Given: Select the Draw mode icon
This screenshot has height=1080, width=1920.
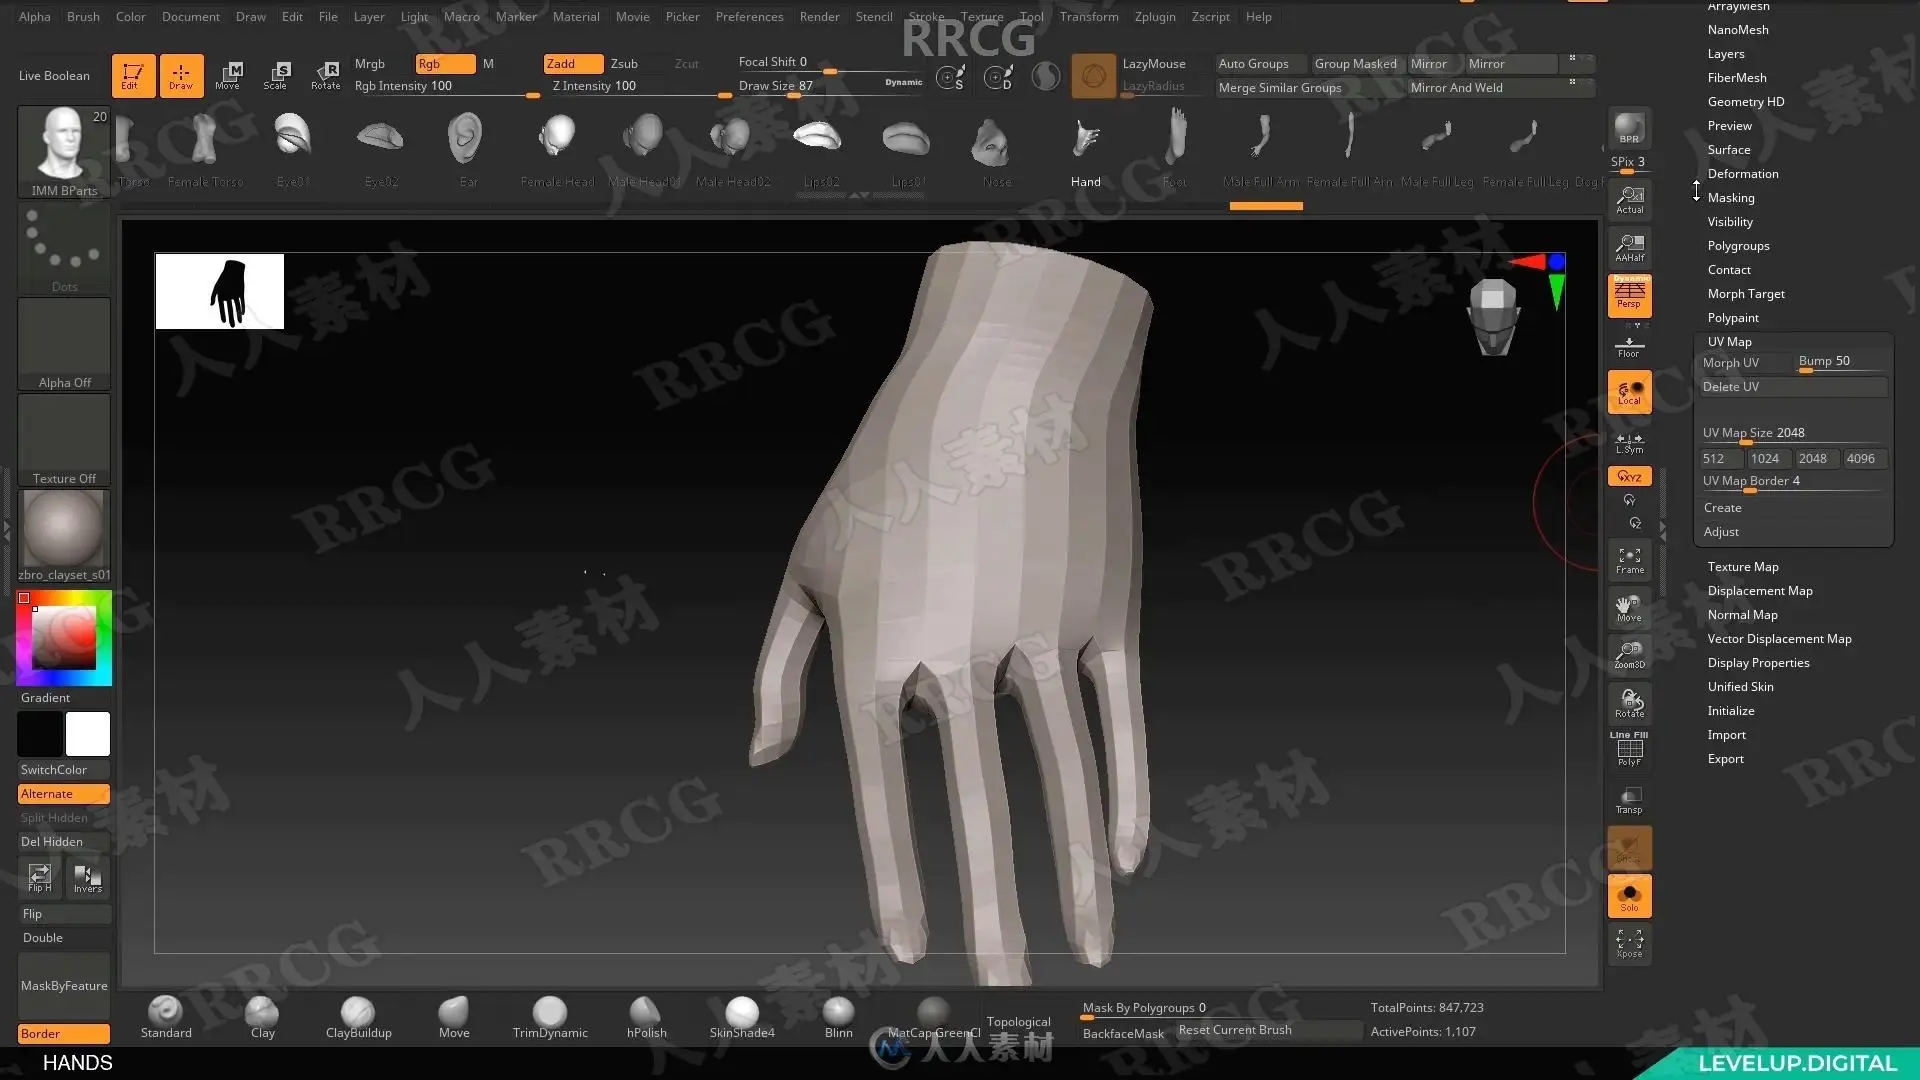Looking at the screenshot, I should [181, 75].
